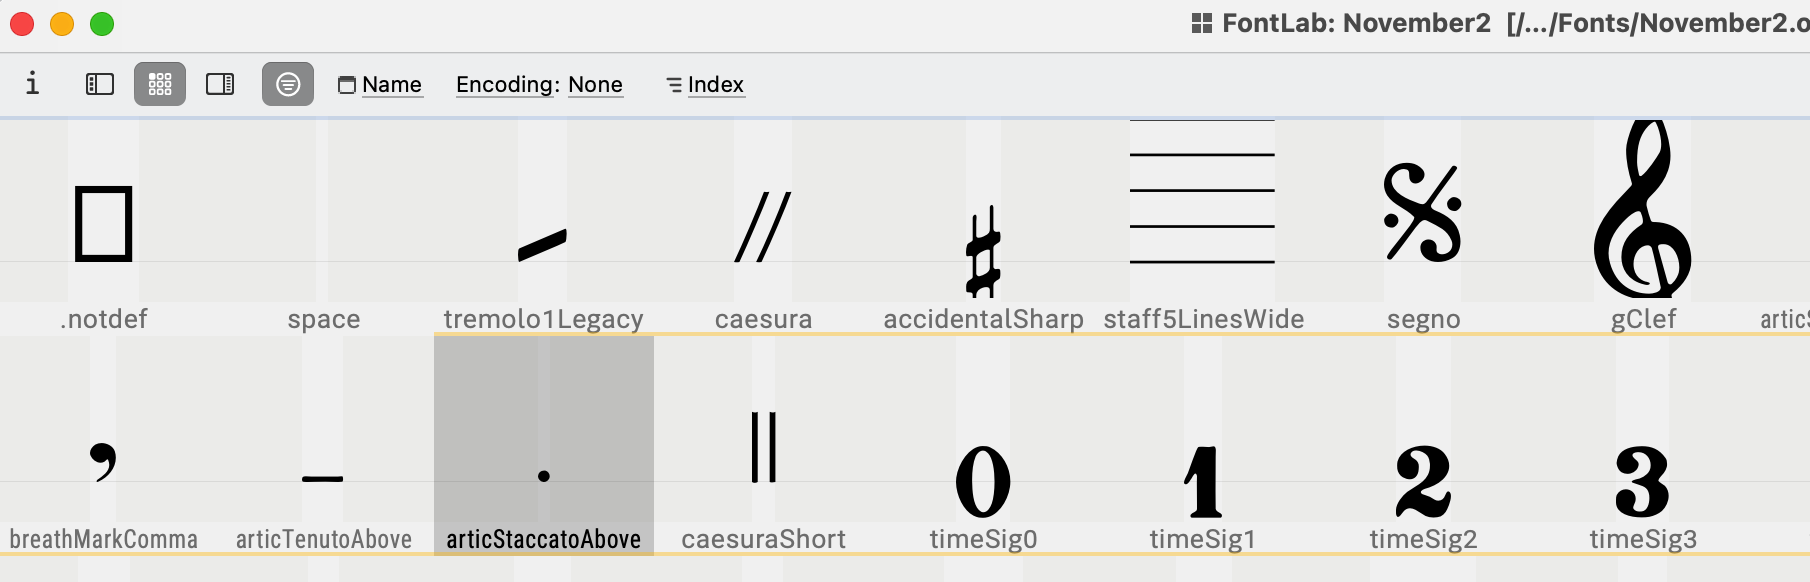Select the empty space glyph cell
This screenshot has width=1810, height=582.
(x=323, y=225)
